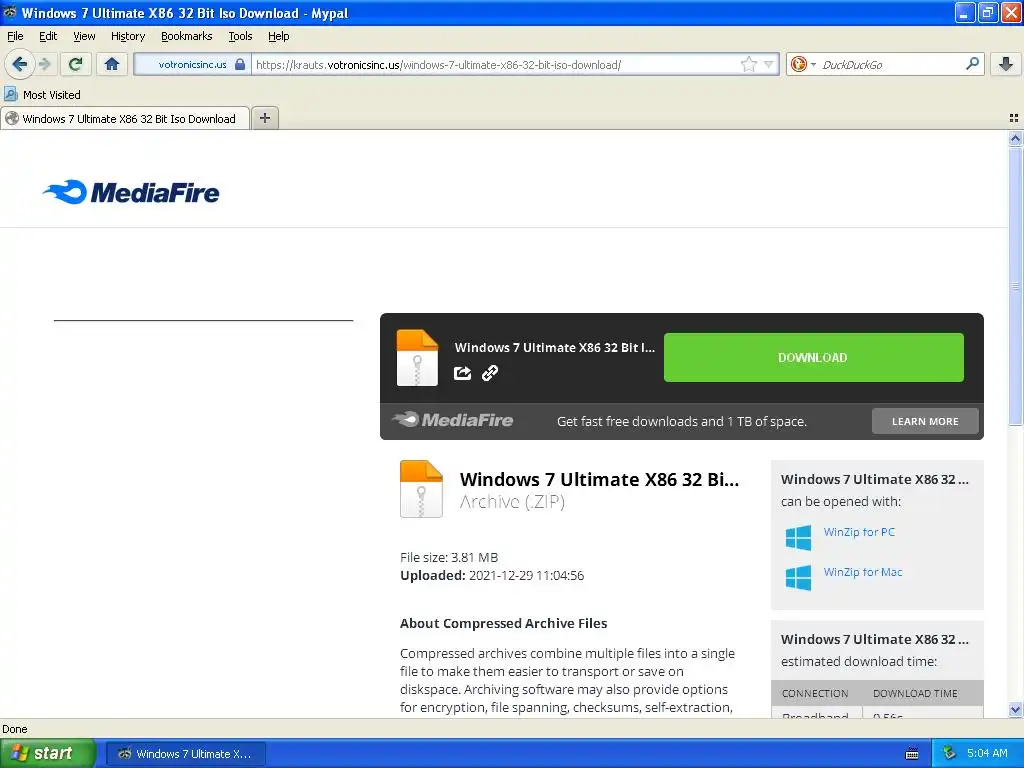Viewport: 1024px width, 768px height.
Task: Open the Downloads arrow button
Action: (x=1006, y=64)
